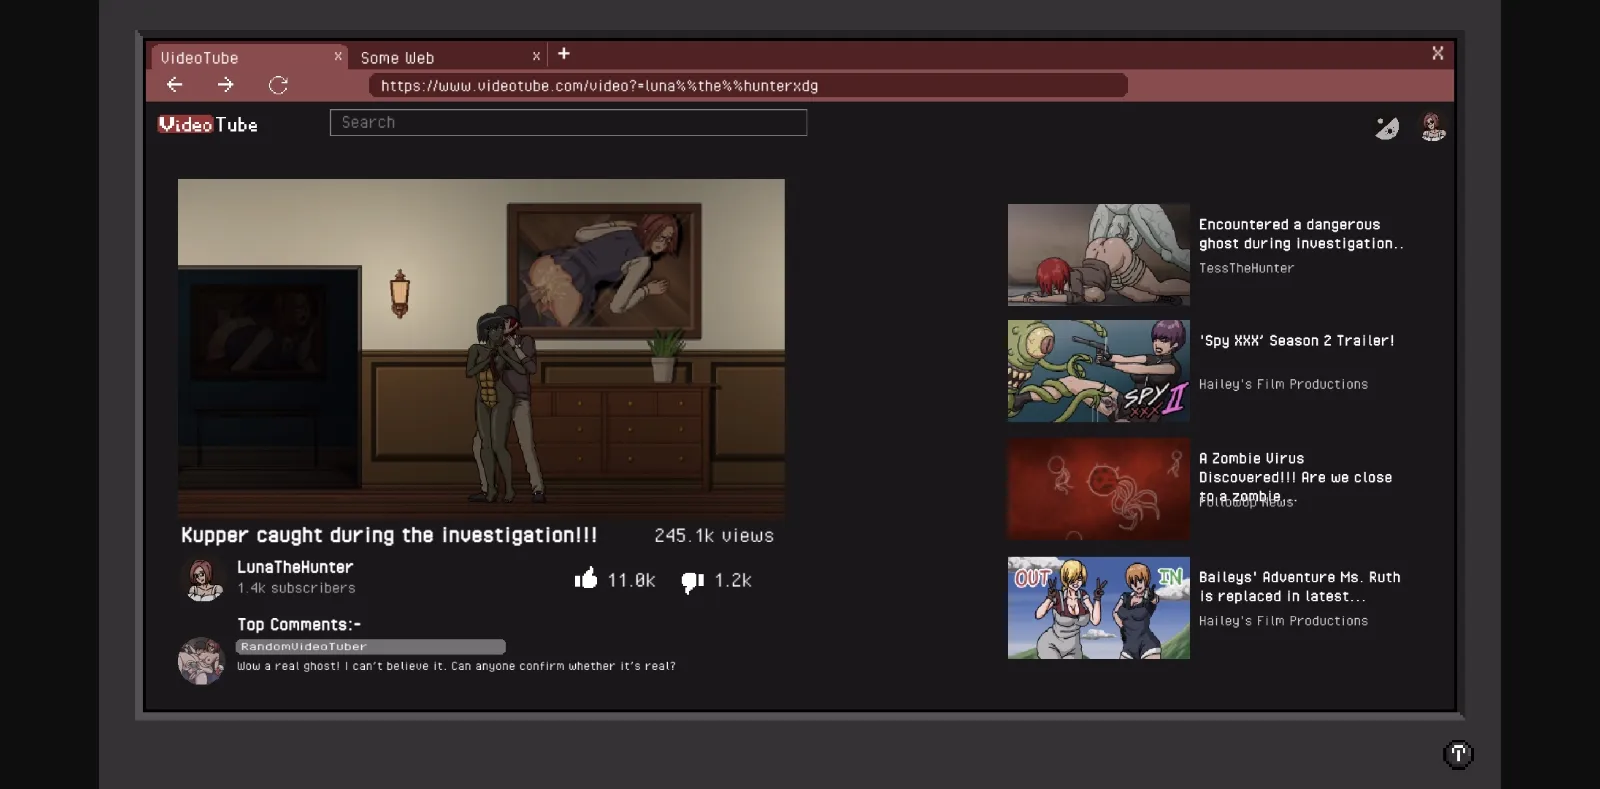The width and height of the screenshot is (1600, 789).
Task: Reload the page with the refresh icon
Action: 278,85
